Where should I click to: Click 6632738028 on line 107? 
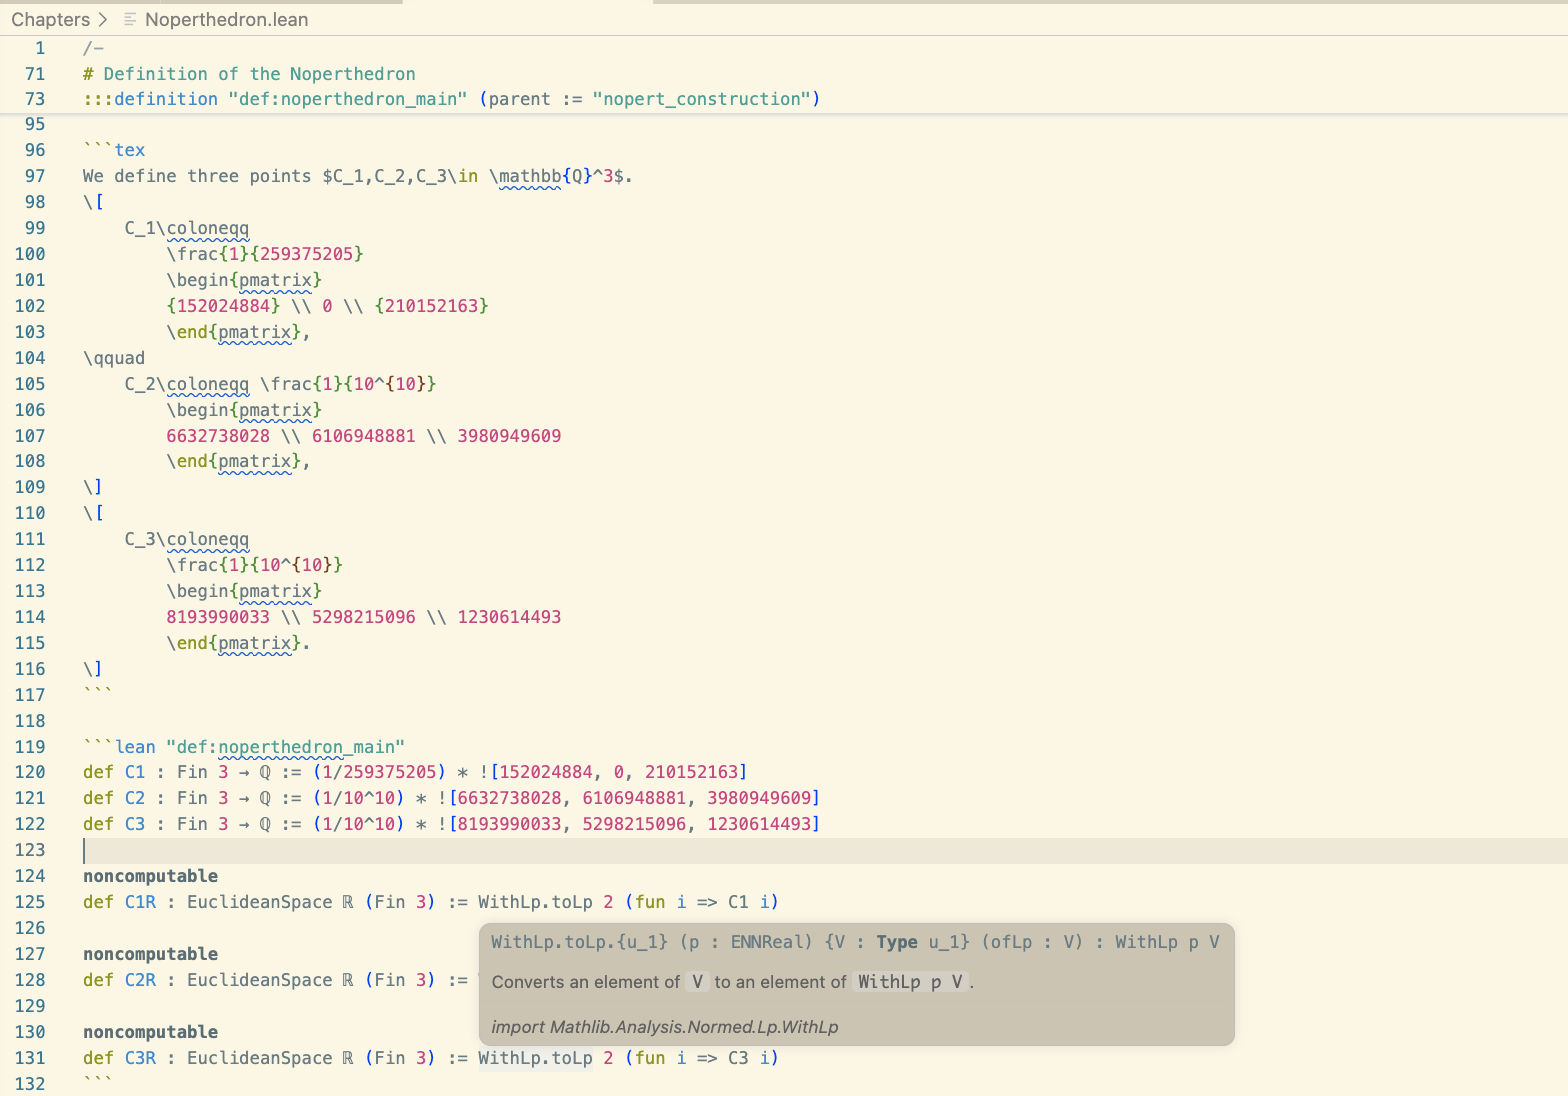click(x=218, y=436)
